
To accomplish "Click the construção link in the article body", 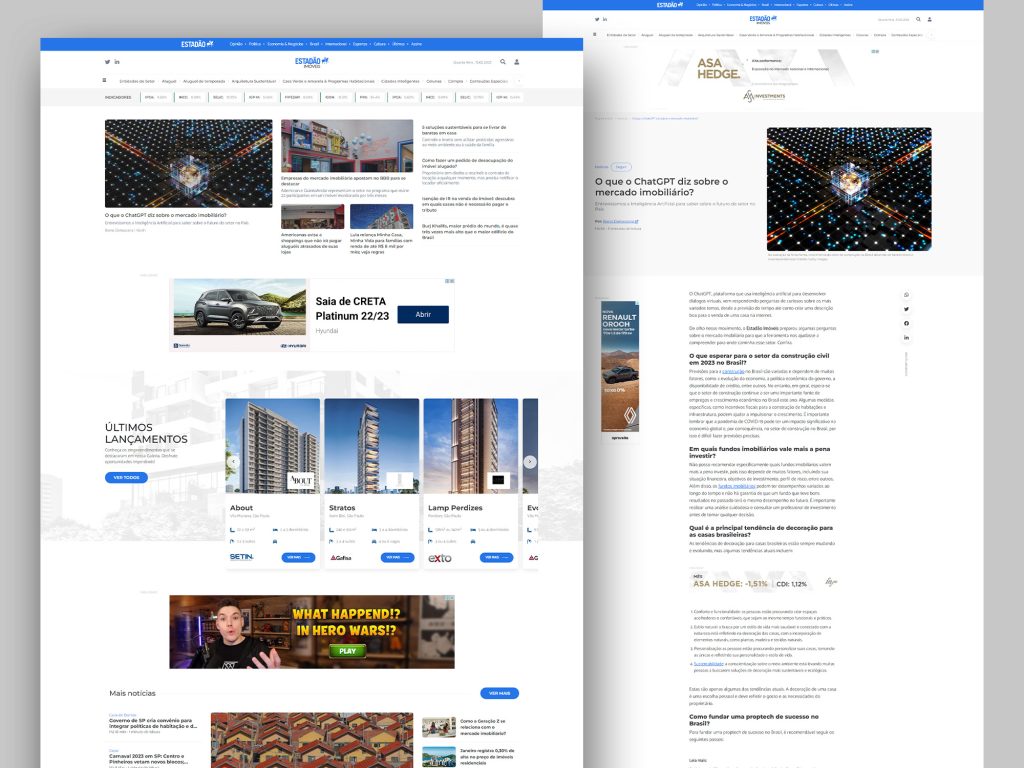I will click(x=733, y=372).
